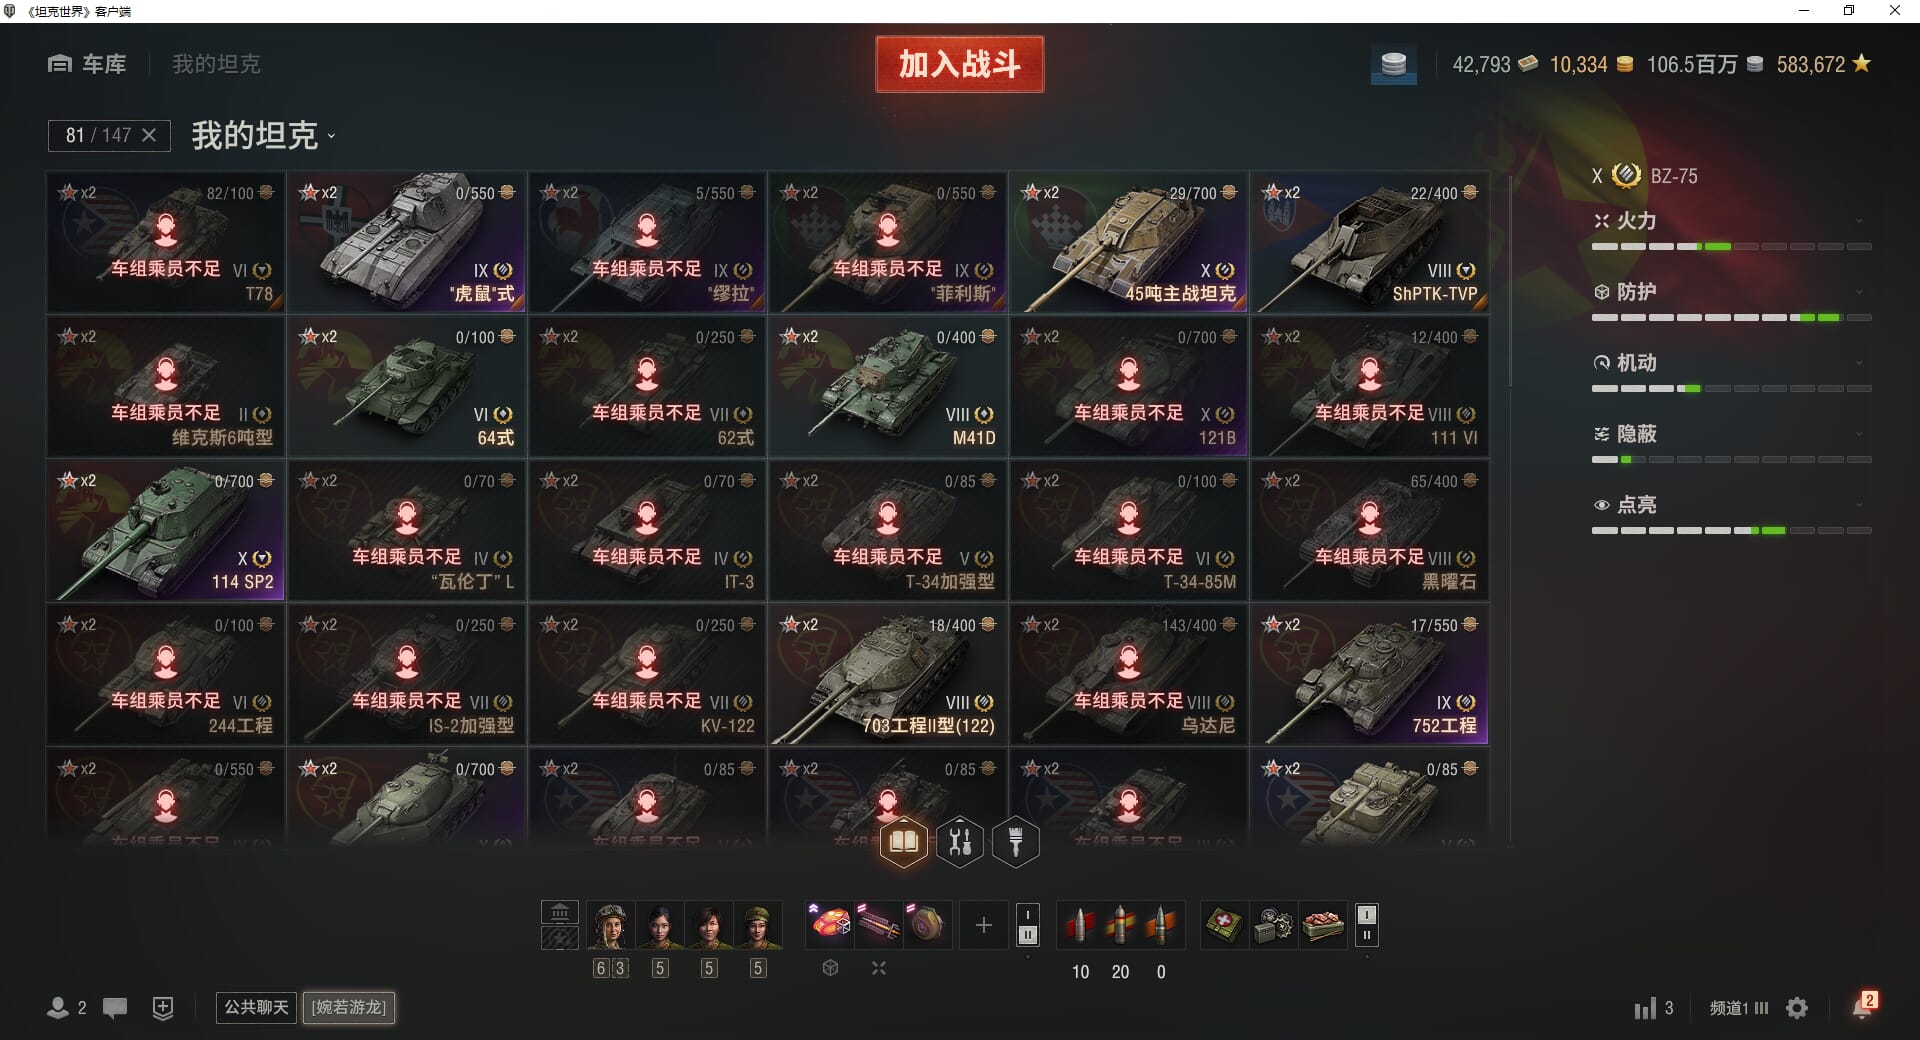Click the flashlight hexagon icon
The width and height of the screenshot is (1920, 1040).
click(x=1016, y=842)
